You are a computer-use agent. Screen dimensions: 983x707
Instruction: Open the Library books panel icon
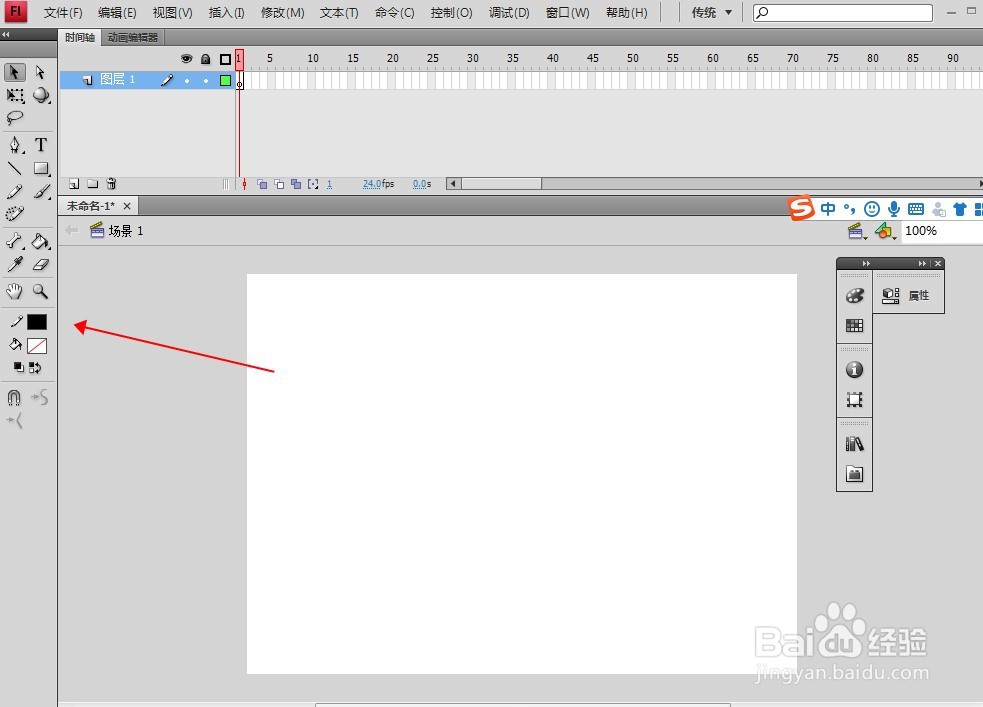854,444
